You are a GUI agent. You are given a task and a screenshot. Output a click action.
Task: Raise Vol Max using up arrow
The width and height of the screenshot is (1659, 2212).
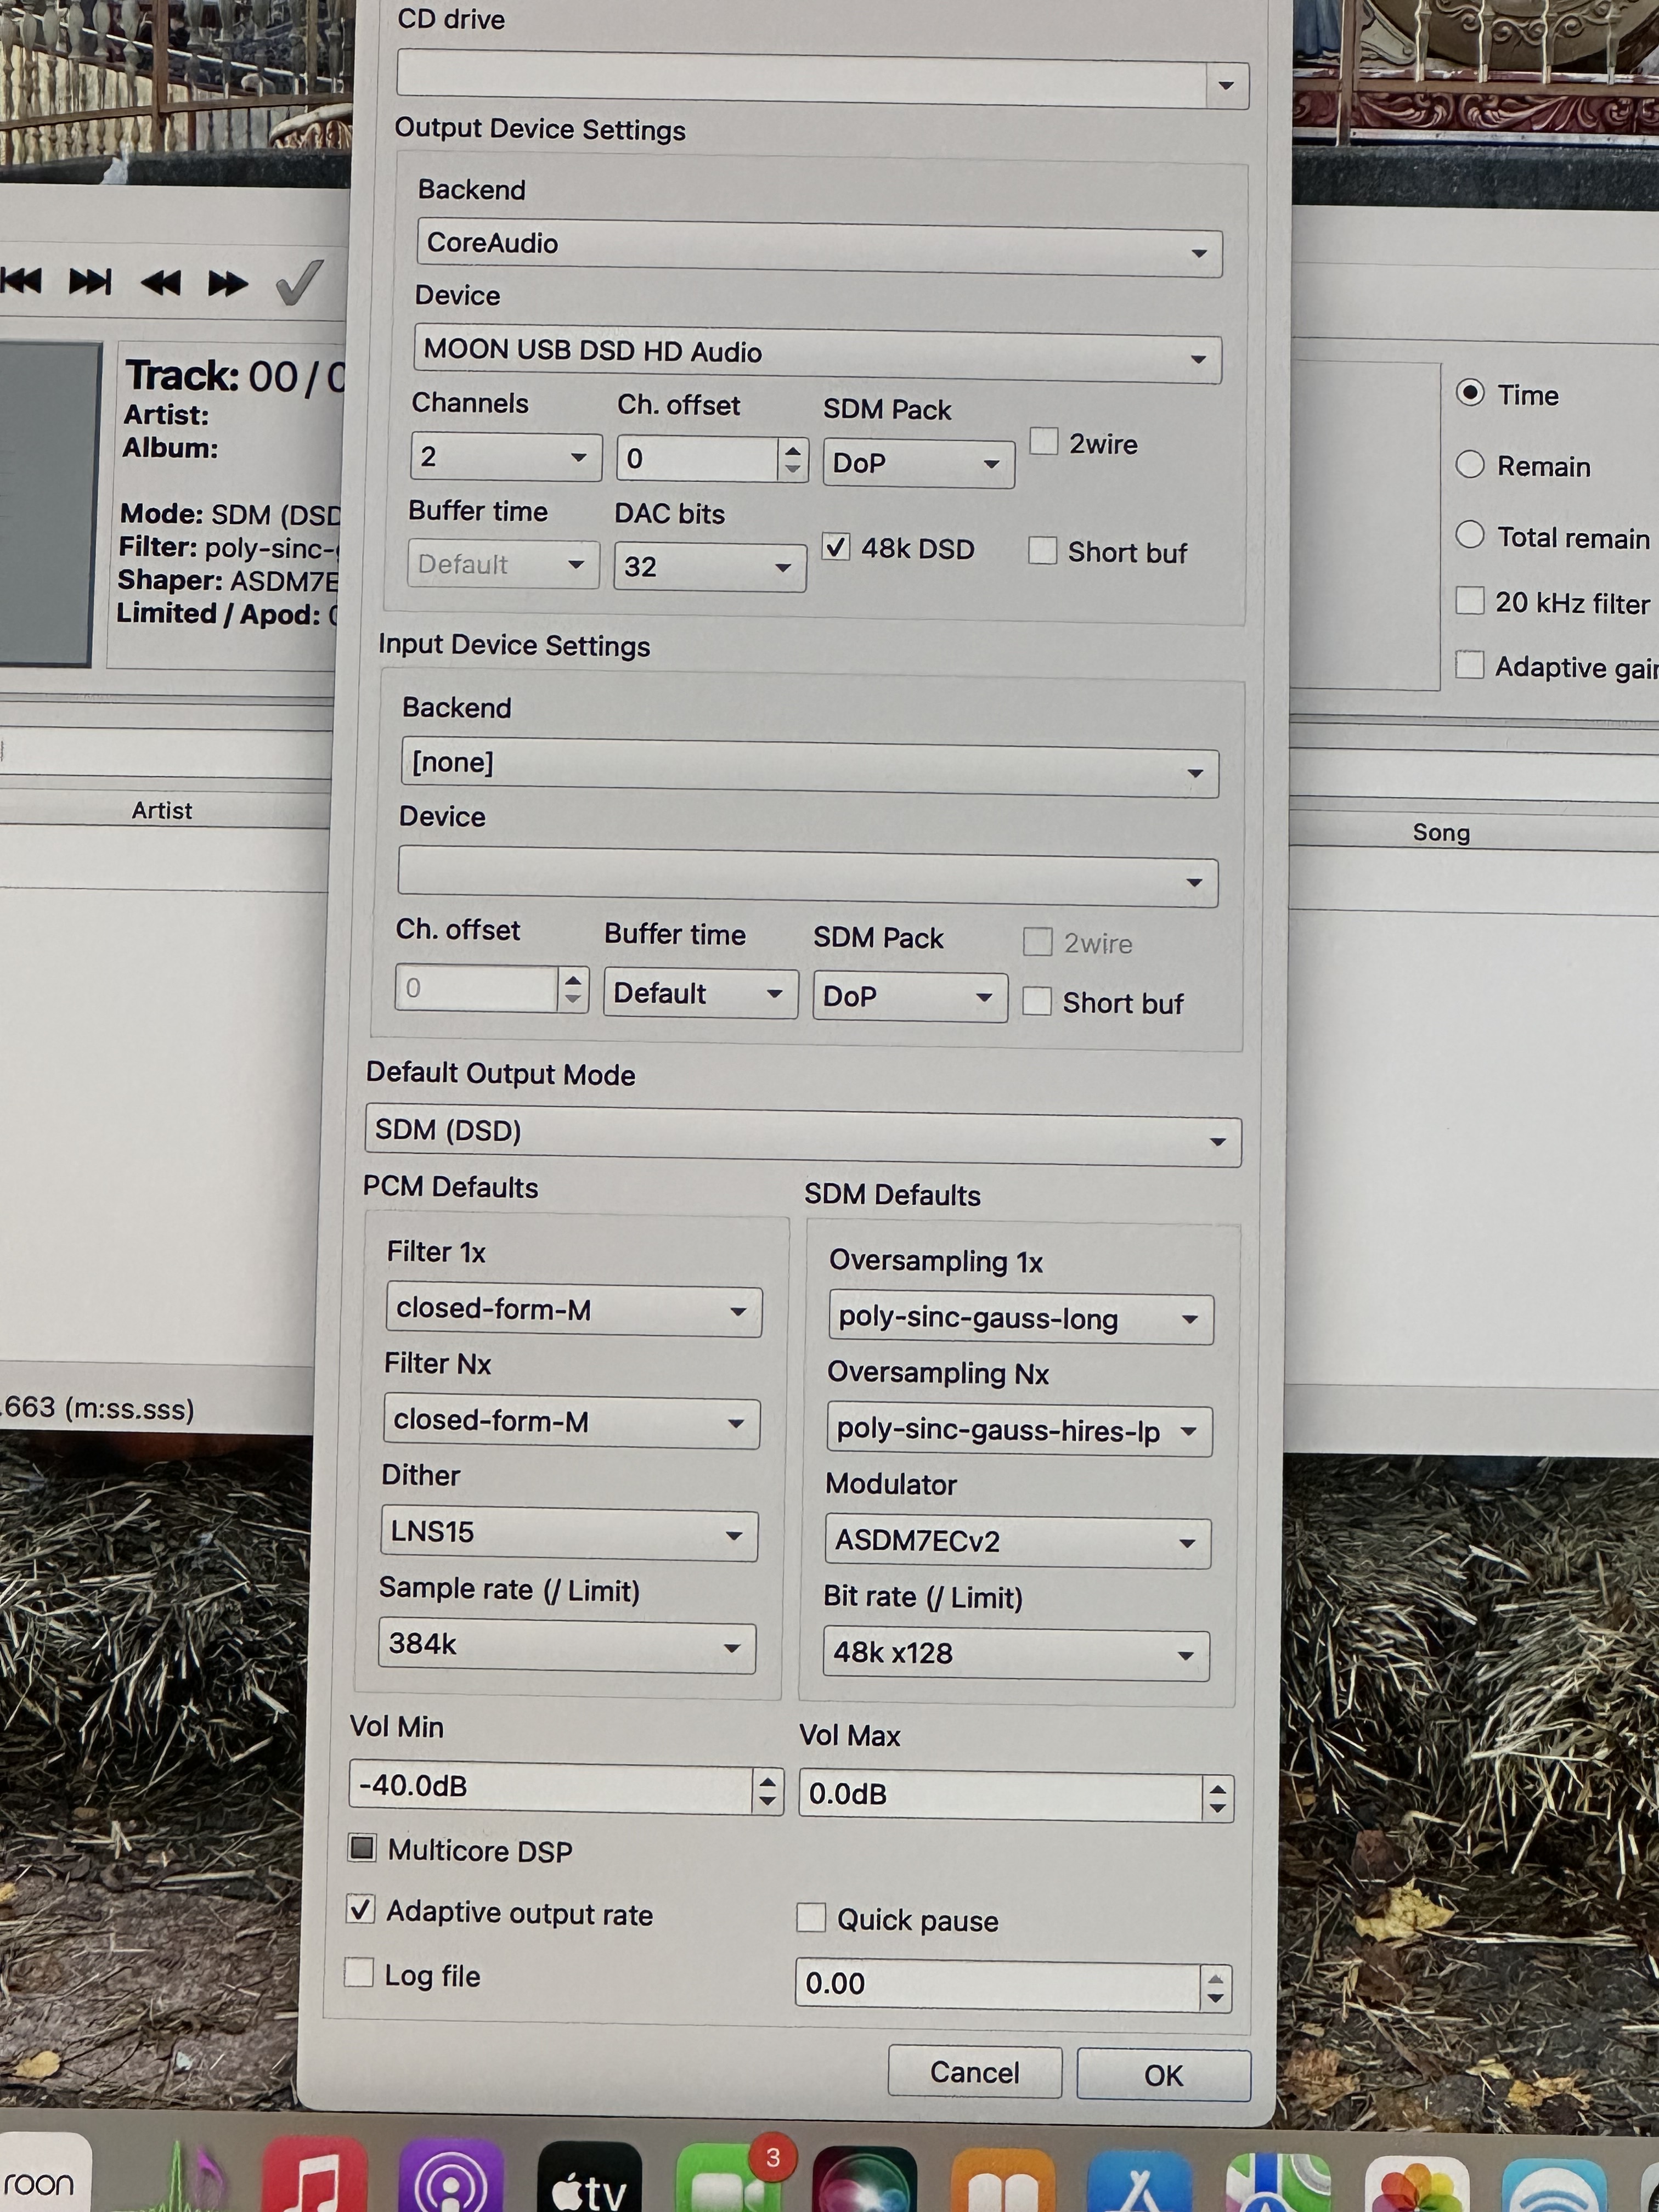point(1217,1789)
